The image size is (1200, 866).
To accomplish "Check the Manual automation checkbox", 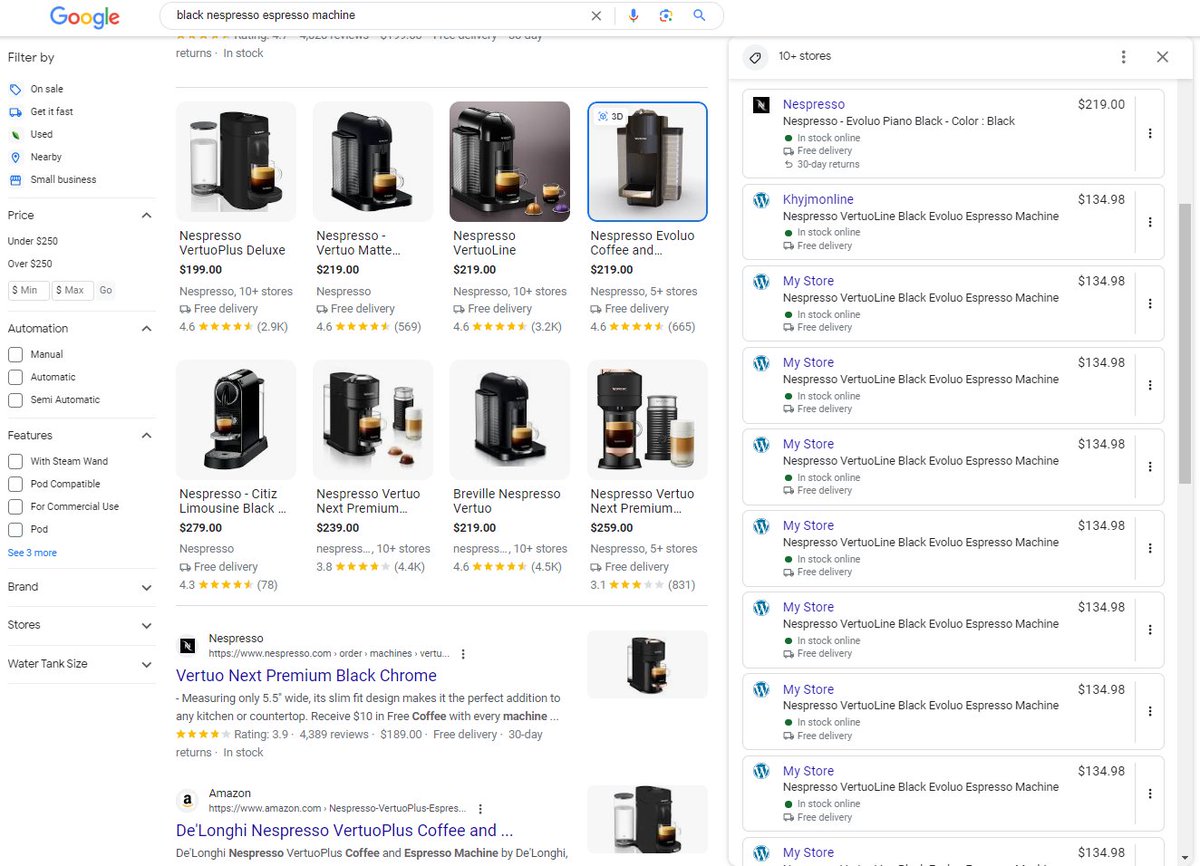I will point(14,353).
